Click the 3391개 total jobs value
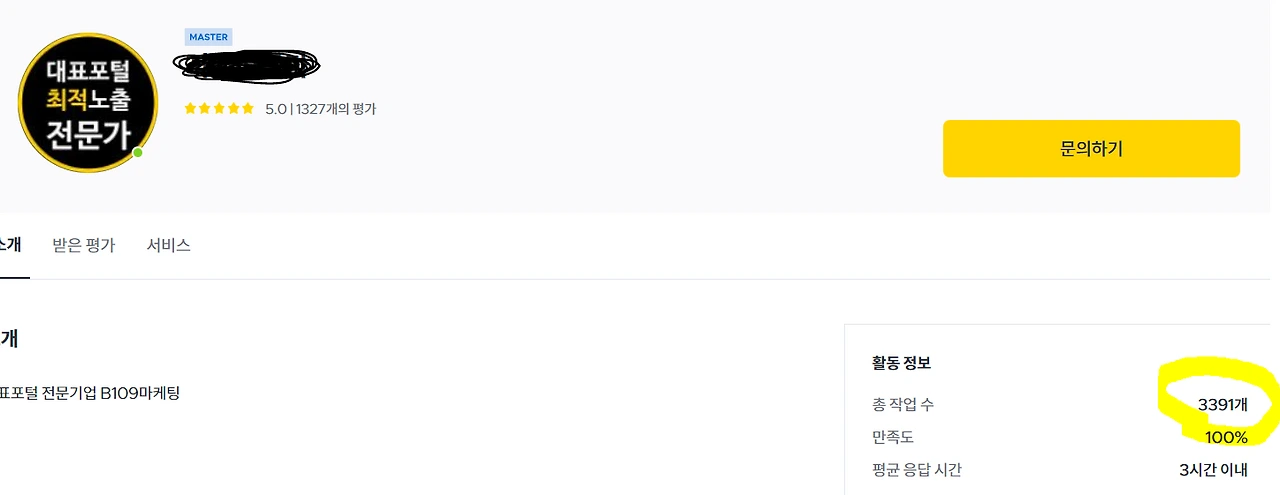 pos(1222,405)
